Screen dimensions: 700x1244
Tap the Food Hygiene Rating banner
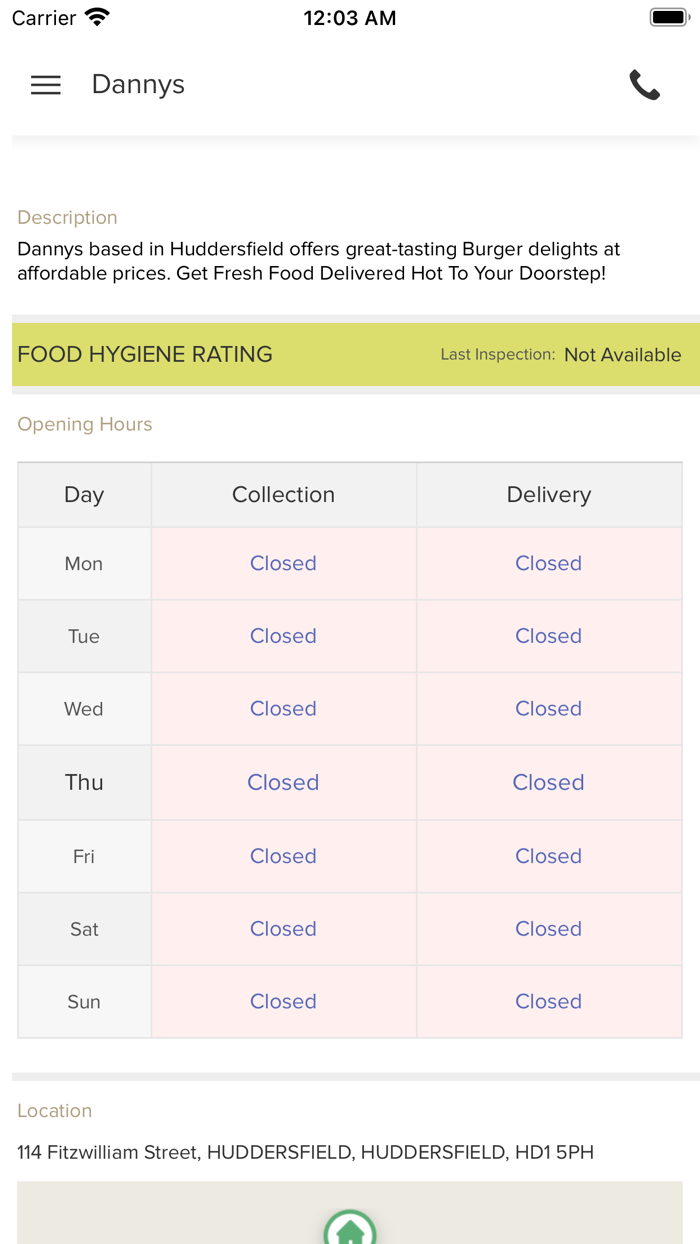click(x=350, y=355)
